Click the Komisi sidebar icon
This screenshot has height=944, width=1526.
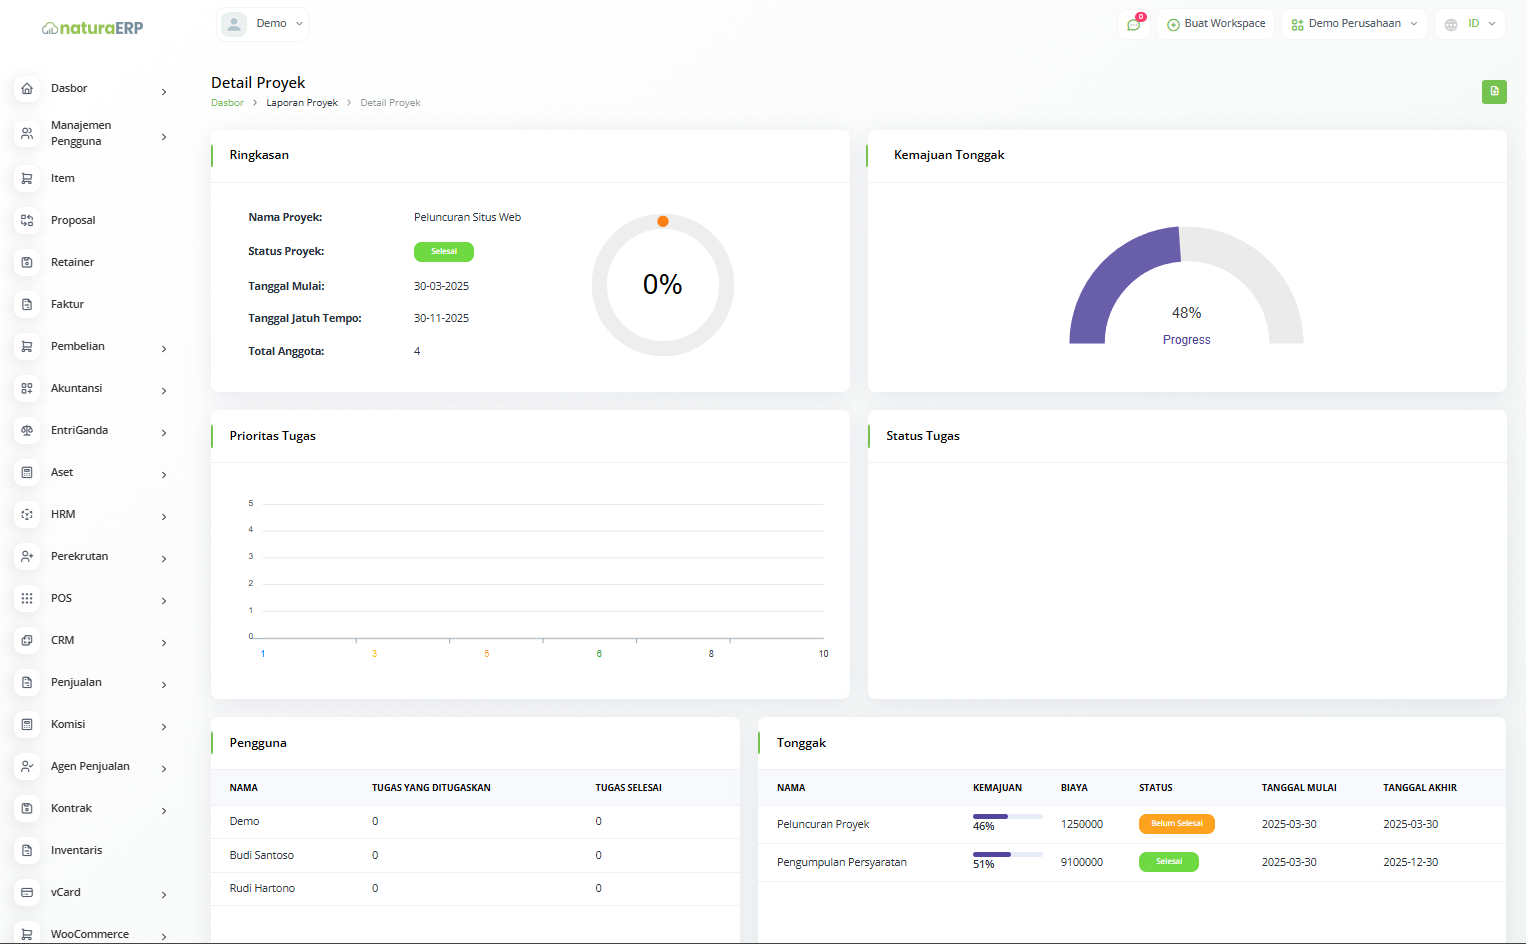click(x=27, y=725)
